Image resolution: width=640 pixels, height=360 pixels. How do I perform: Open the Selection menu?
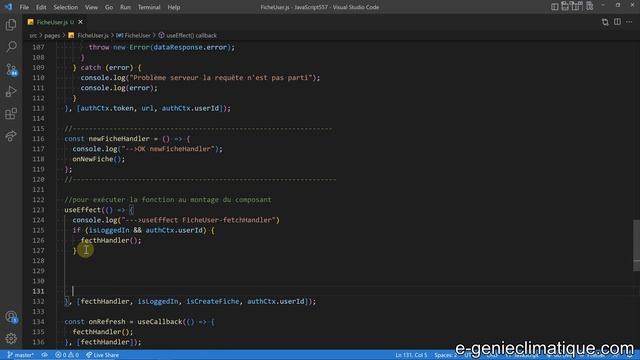point(65,7)
